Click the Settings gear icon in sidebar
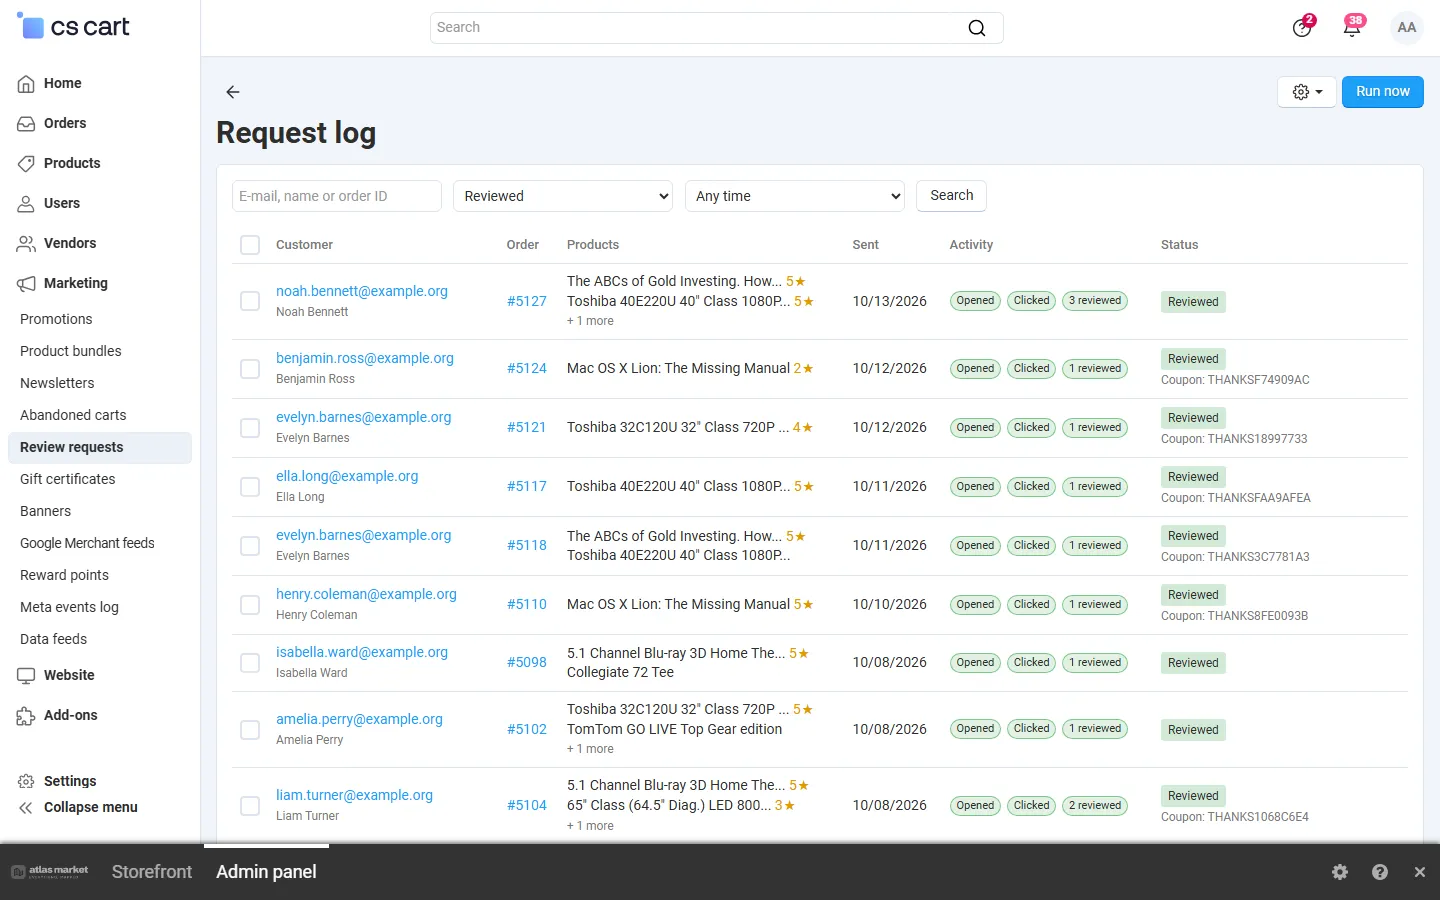The height and width of the screenshot is (900, 1440). click(x=27, y=782)
